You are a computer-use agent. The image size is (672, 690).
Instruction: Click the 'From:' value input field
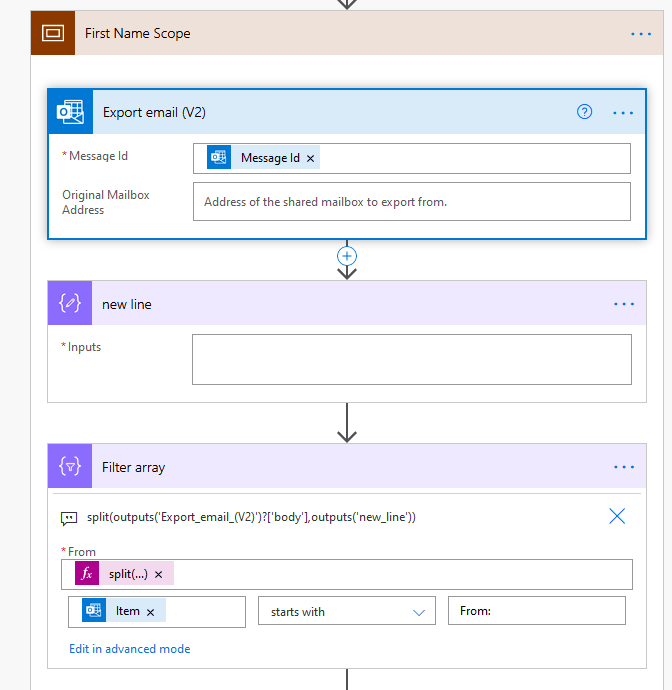(536, 611)
